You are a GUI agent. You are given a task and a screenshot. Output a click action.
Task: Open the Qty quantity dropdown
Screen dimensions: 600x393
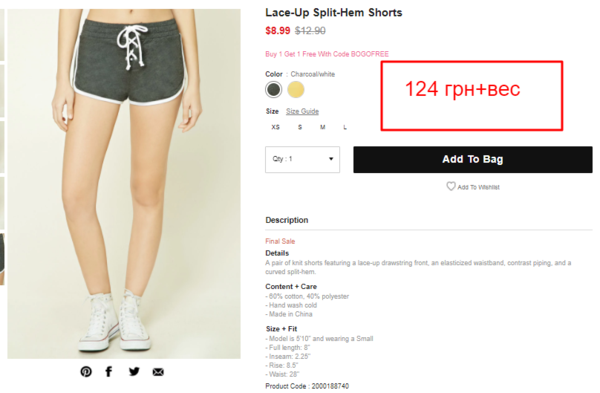click(302, 159)
